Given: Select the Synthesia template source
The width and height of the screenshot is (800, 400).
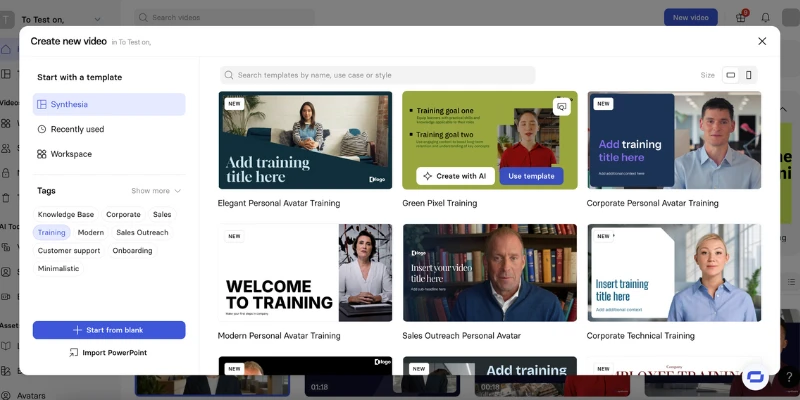Looking at the screenshot, I should 109,104.
